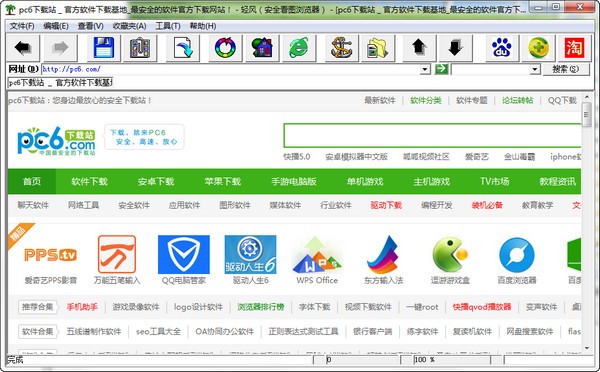Screen dimensions: 600x372
Task: Expand the search engine dropdown
Action: tap(535, 69)
